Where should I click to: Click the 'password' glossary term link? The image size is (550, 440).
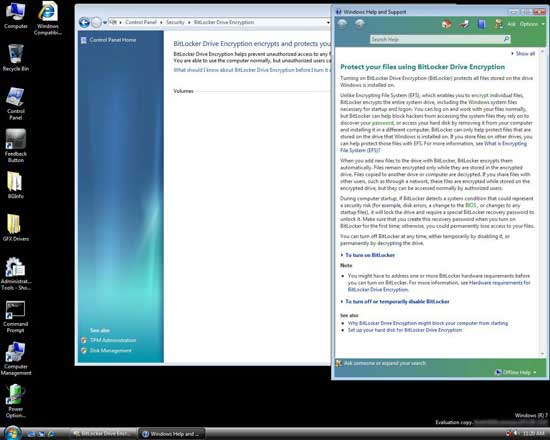383,123
